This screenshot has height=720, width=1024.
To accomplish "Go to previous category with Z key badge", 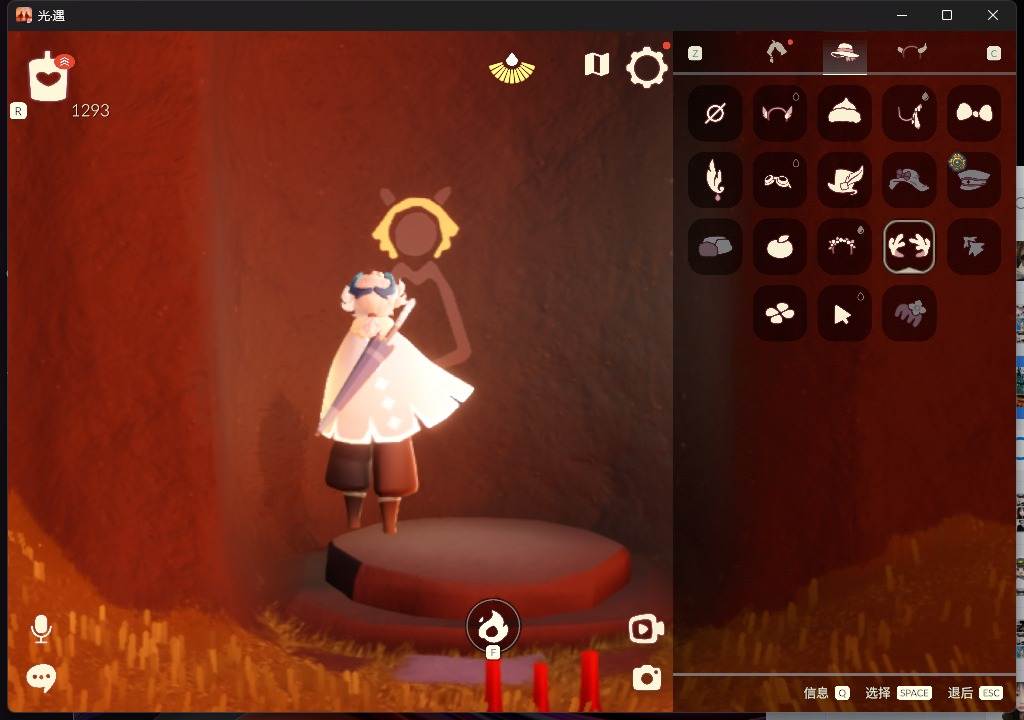I will 695,53.
